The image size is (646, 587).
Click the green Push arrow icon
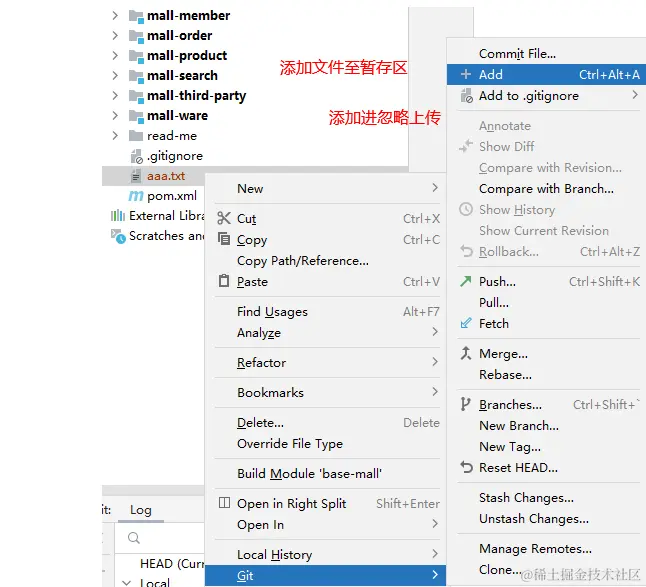466,281
